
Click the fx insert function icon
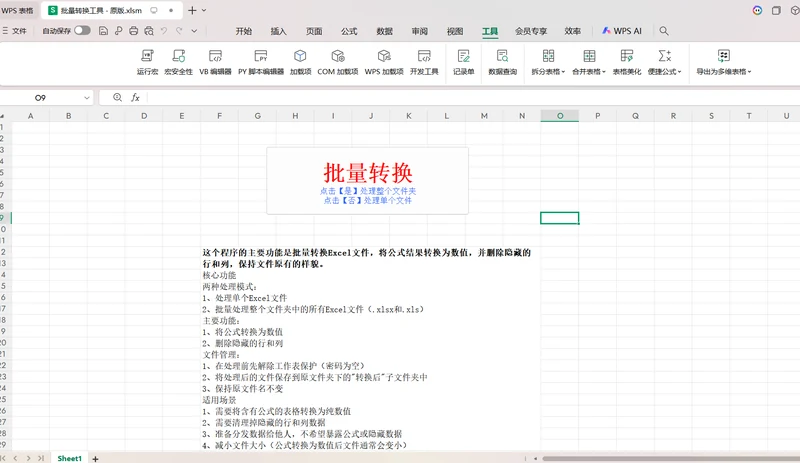pos(135,97)
